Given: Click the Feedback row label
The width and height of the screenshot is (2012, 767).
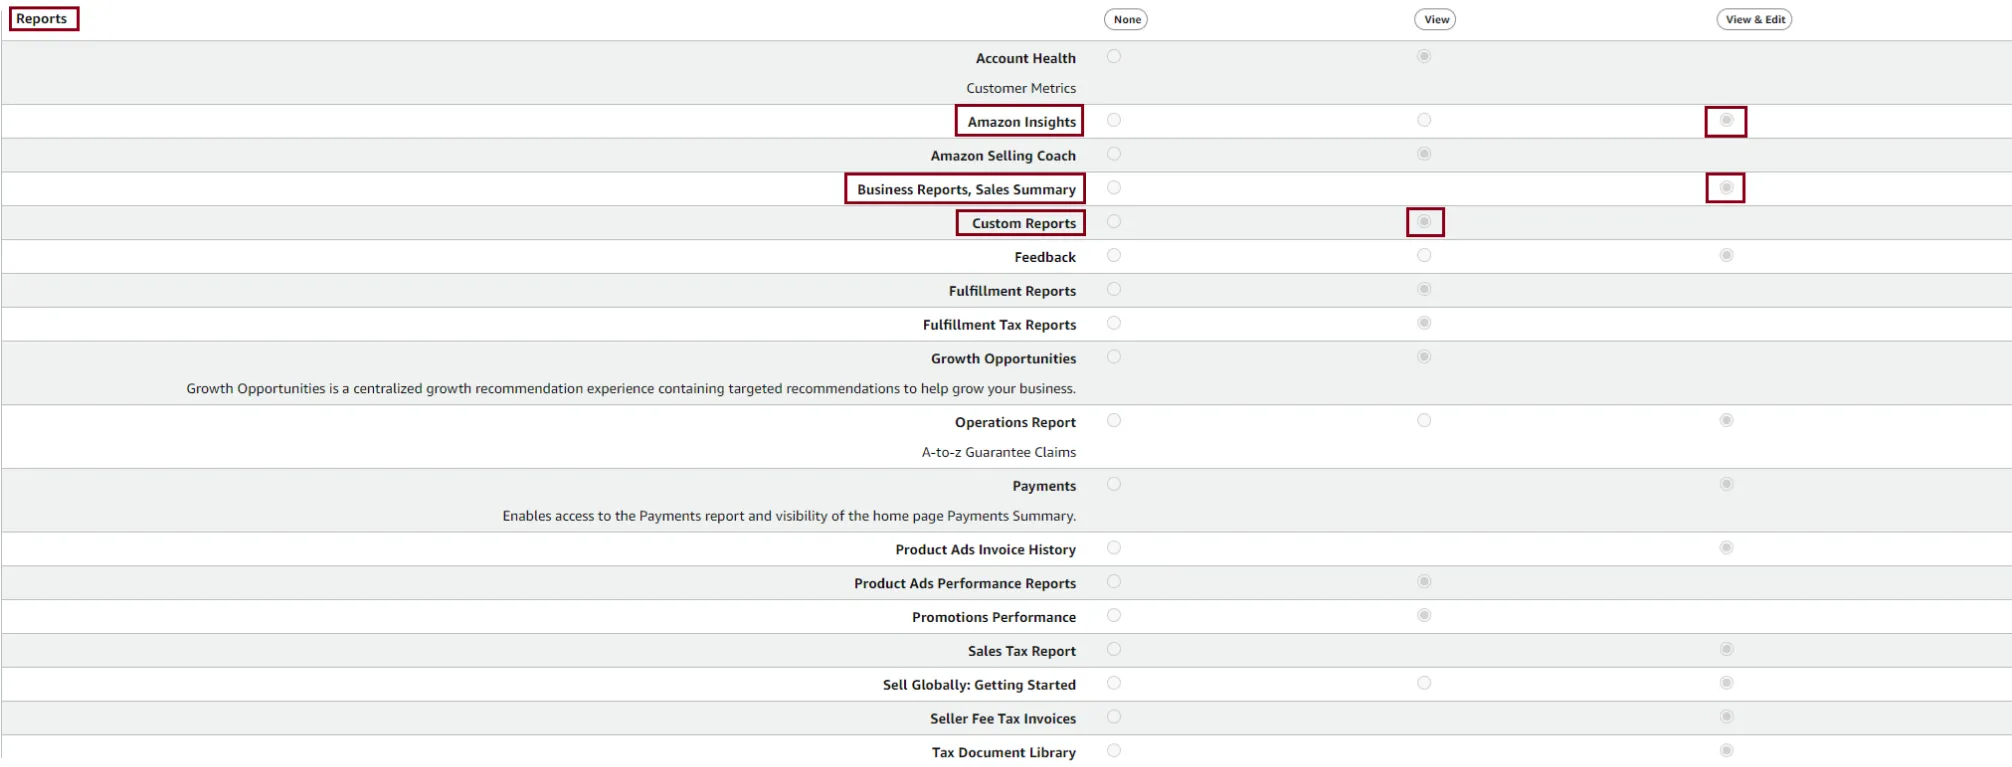Looking at the screenshot, I should coord(1045,257).
